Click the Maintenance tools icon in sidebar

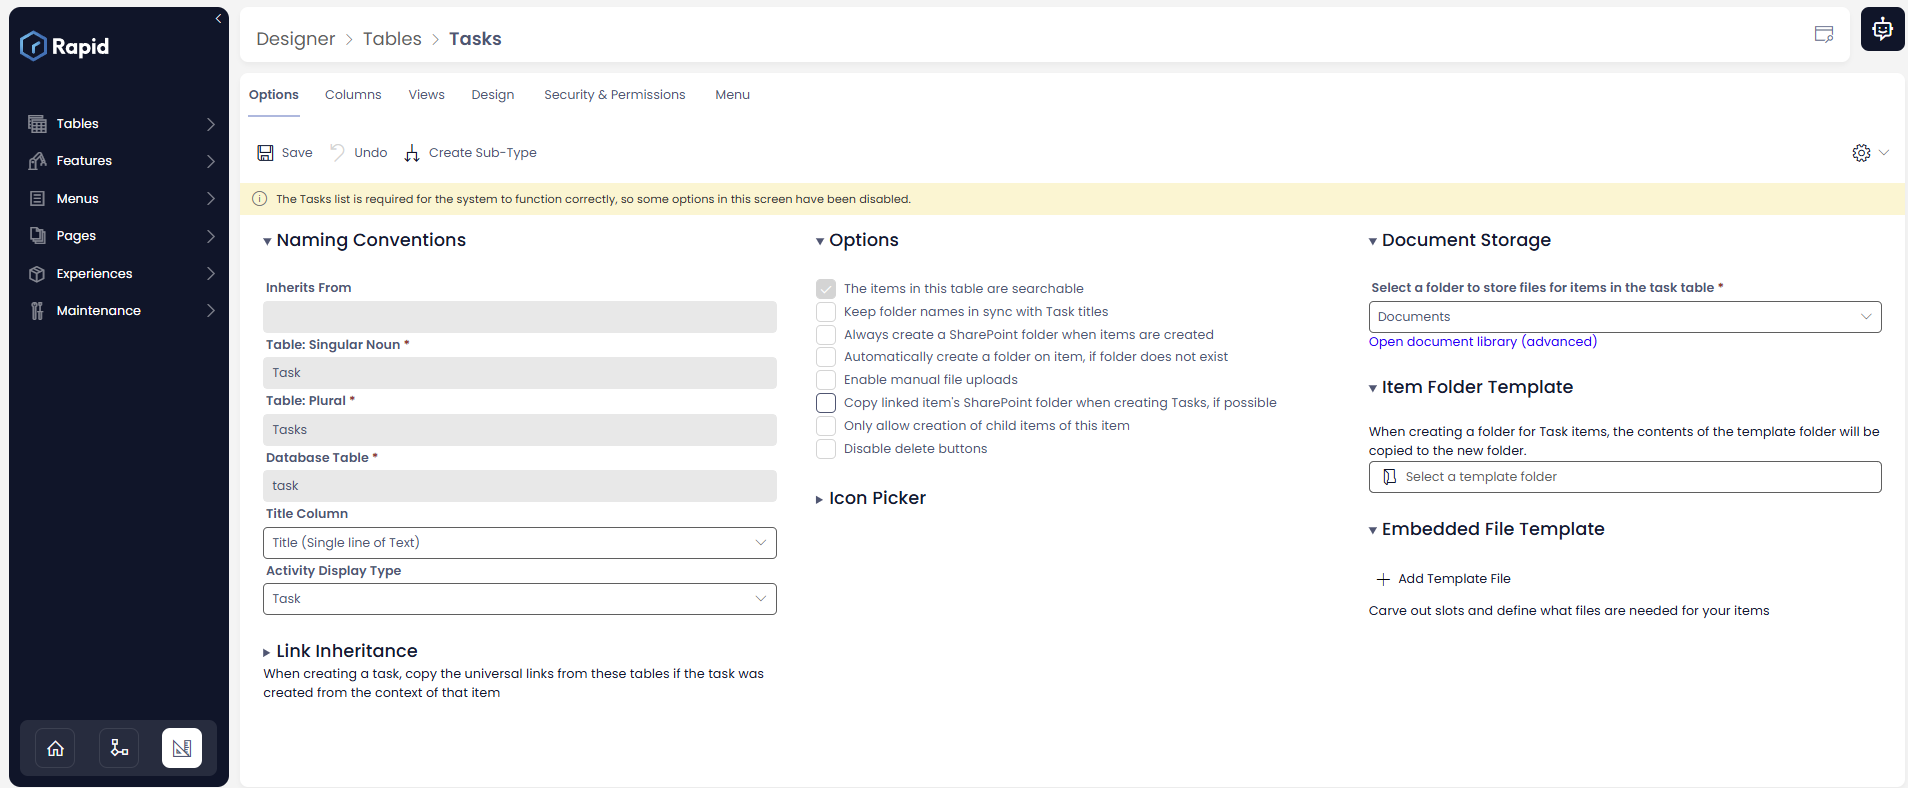point(37,311)
